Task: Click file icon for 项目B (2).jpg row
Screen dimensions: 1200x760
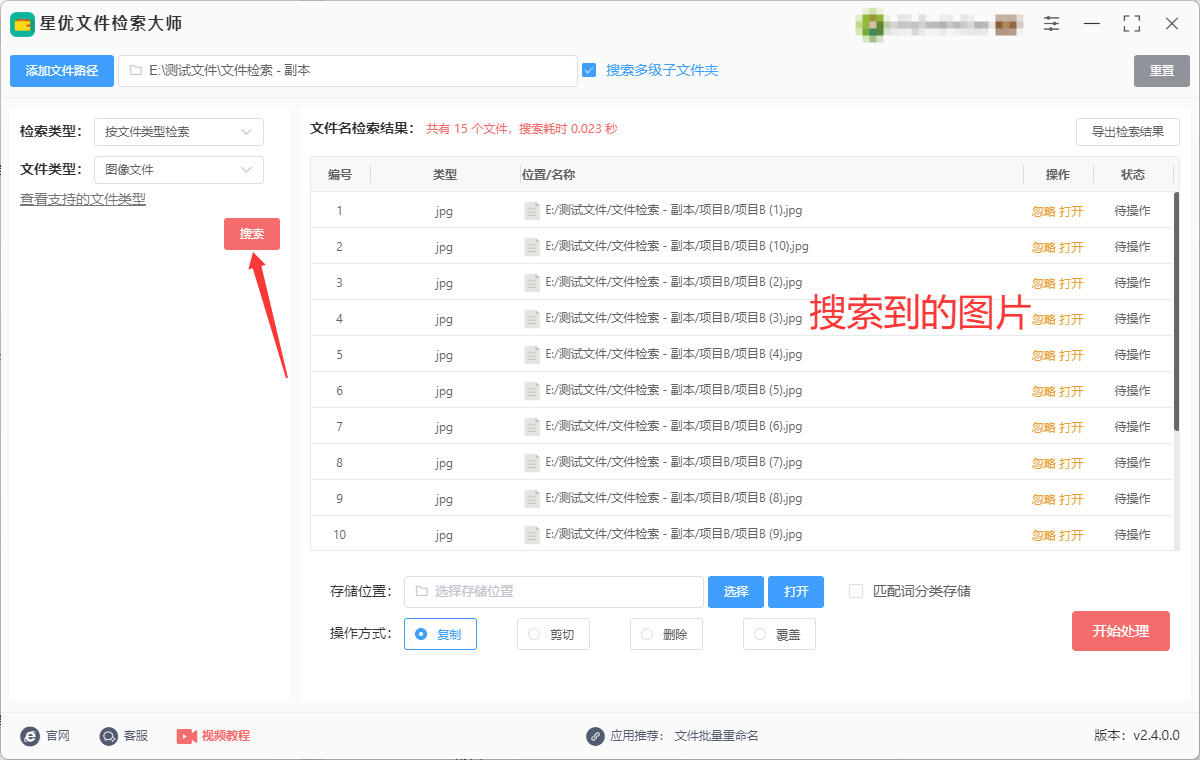Action: click(x=532, y=283)
